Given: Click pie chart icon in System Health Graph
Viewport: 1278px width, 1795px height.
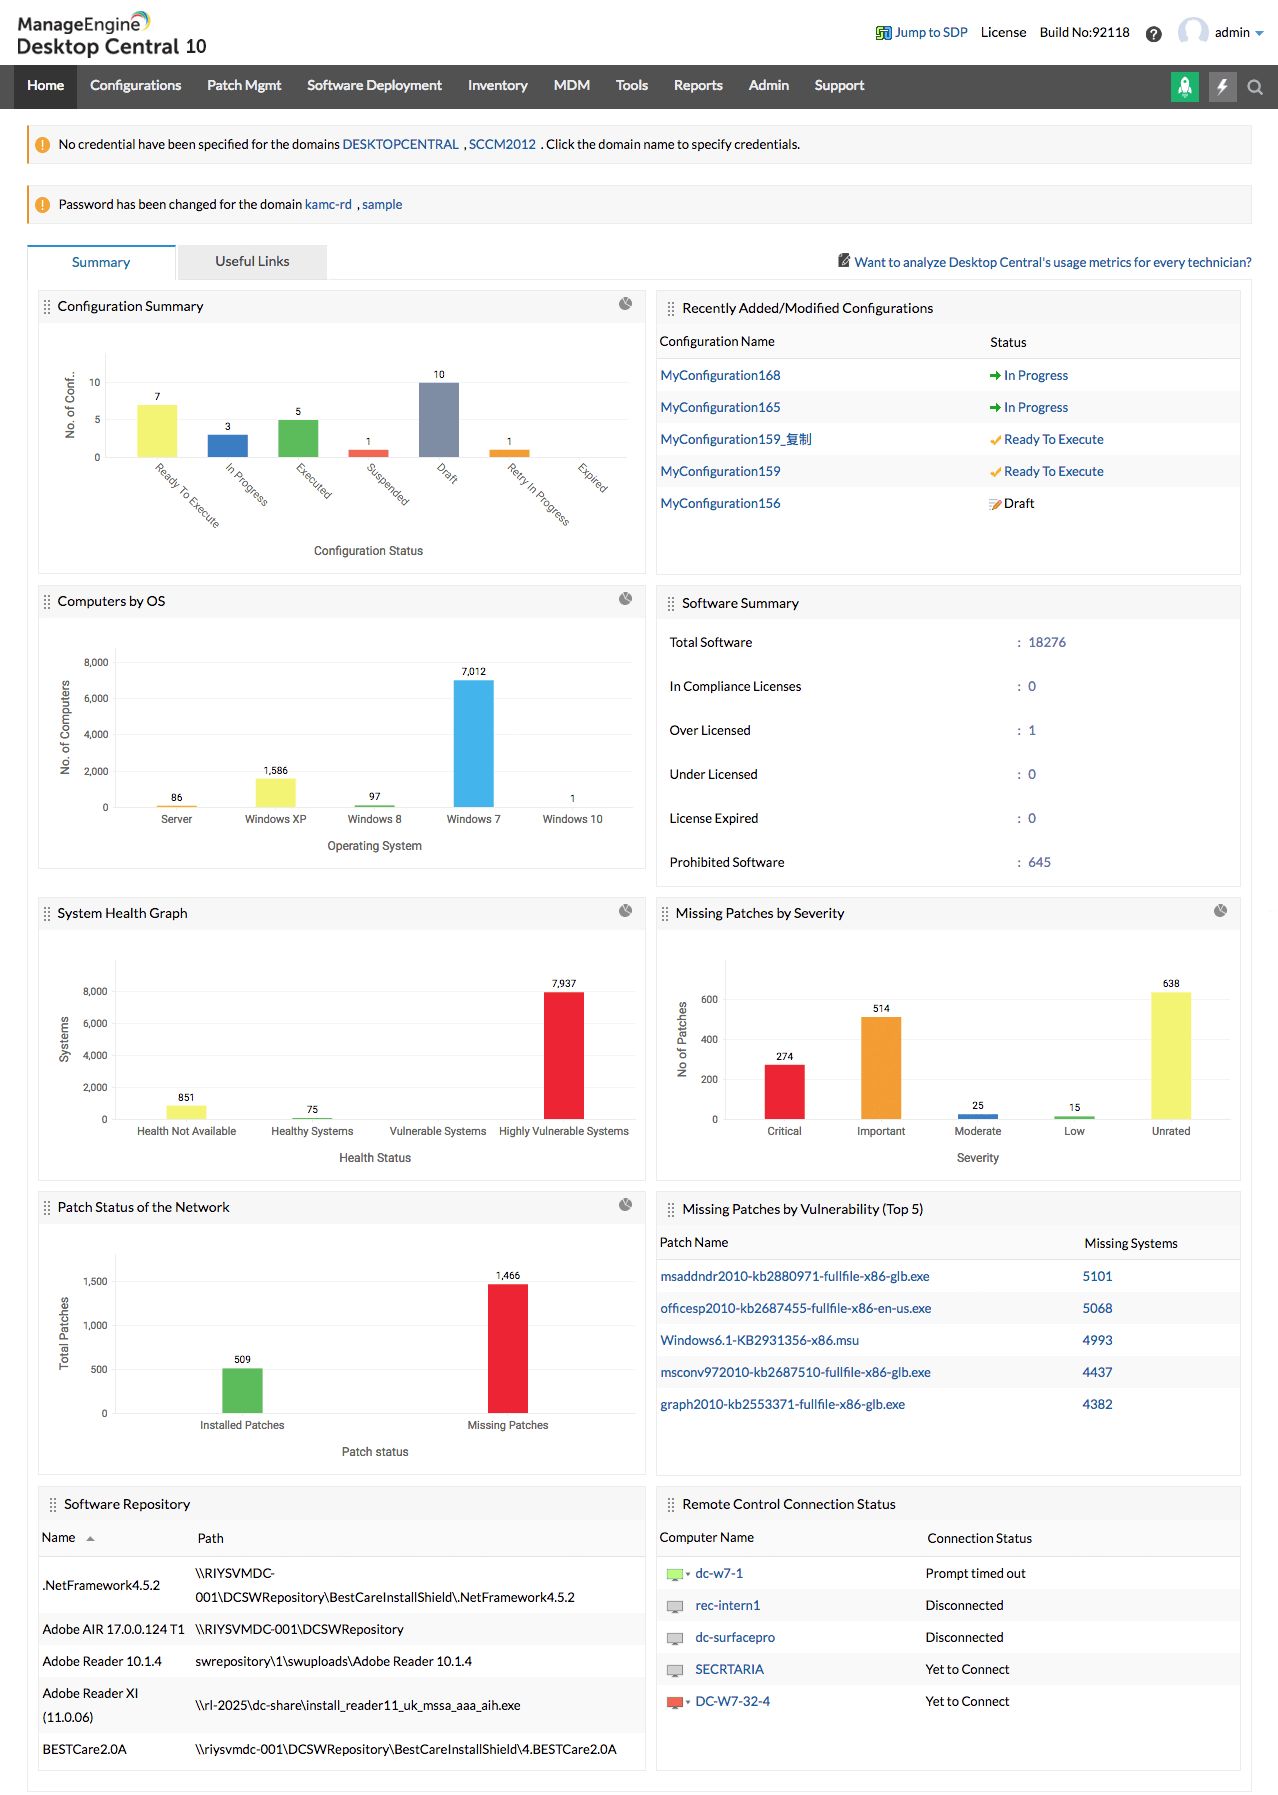Looking at the screenshot, I should click(x=625, y=911).
